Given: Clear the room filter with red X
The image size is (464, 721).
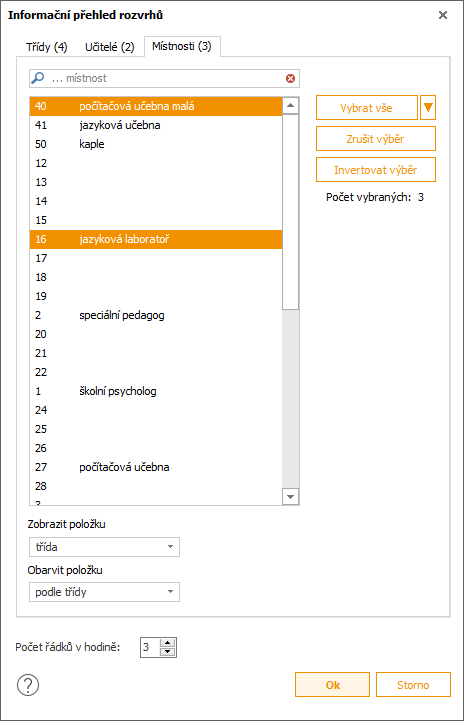Looking at the screenshot, I should coord(290,78).
